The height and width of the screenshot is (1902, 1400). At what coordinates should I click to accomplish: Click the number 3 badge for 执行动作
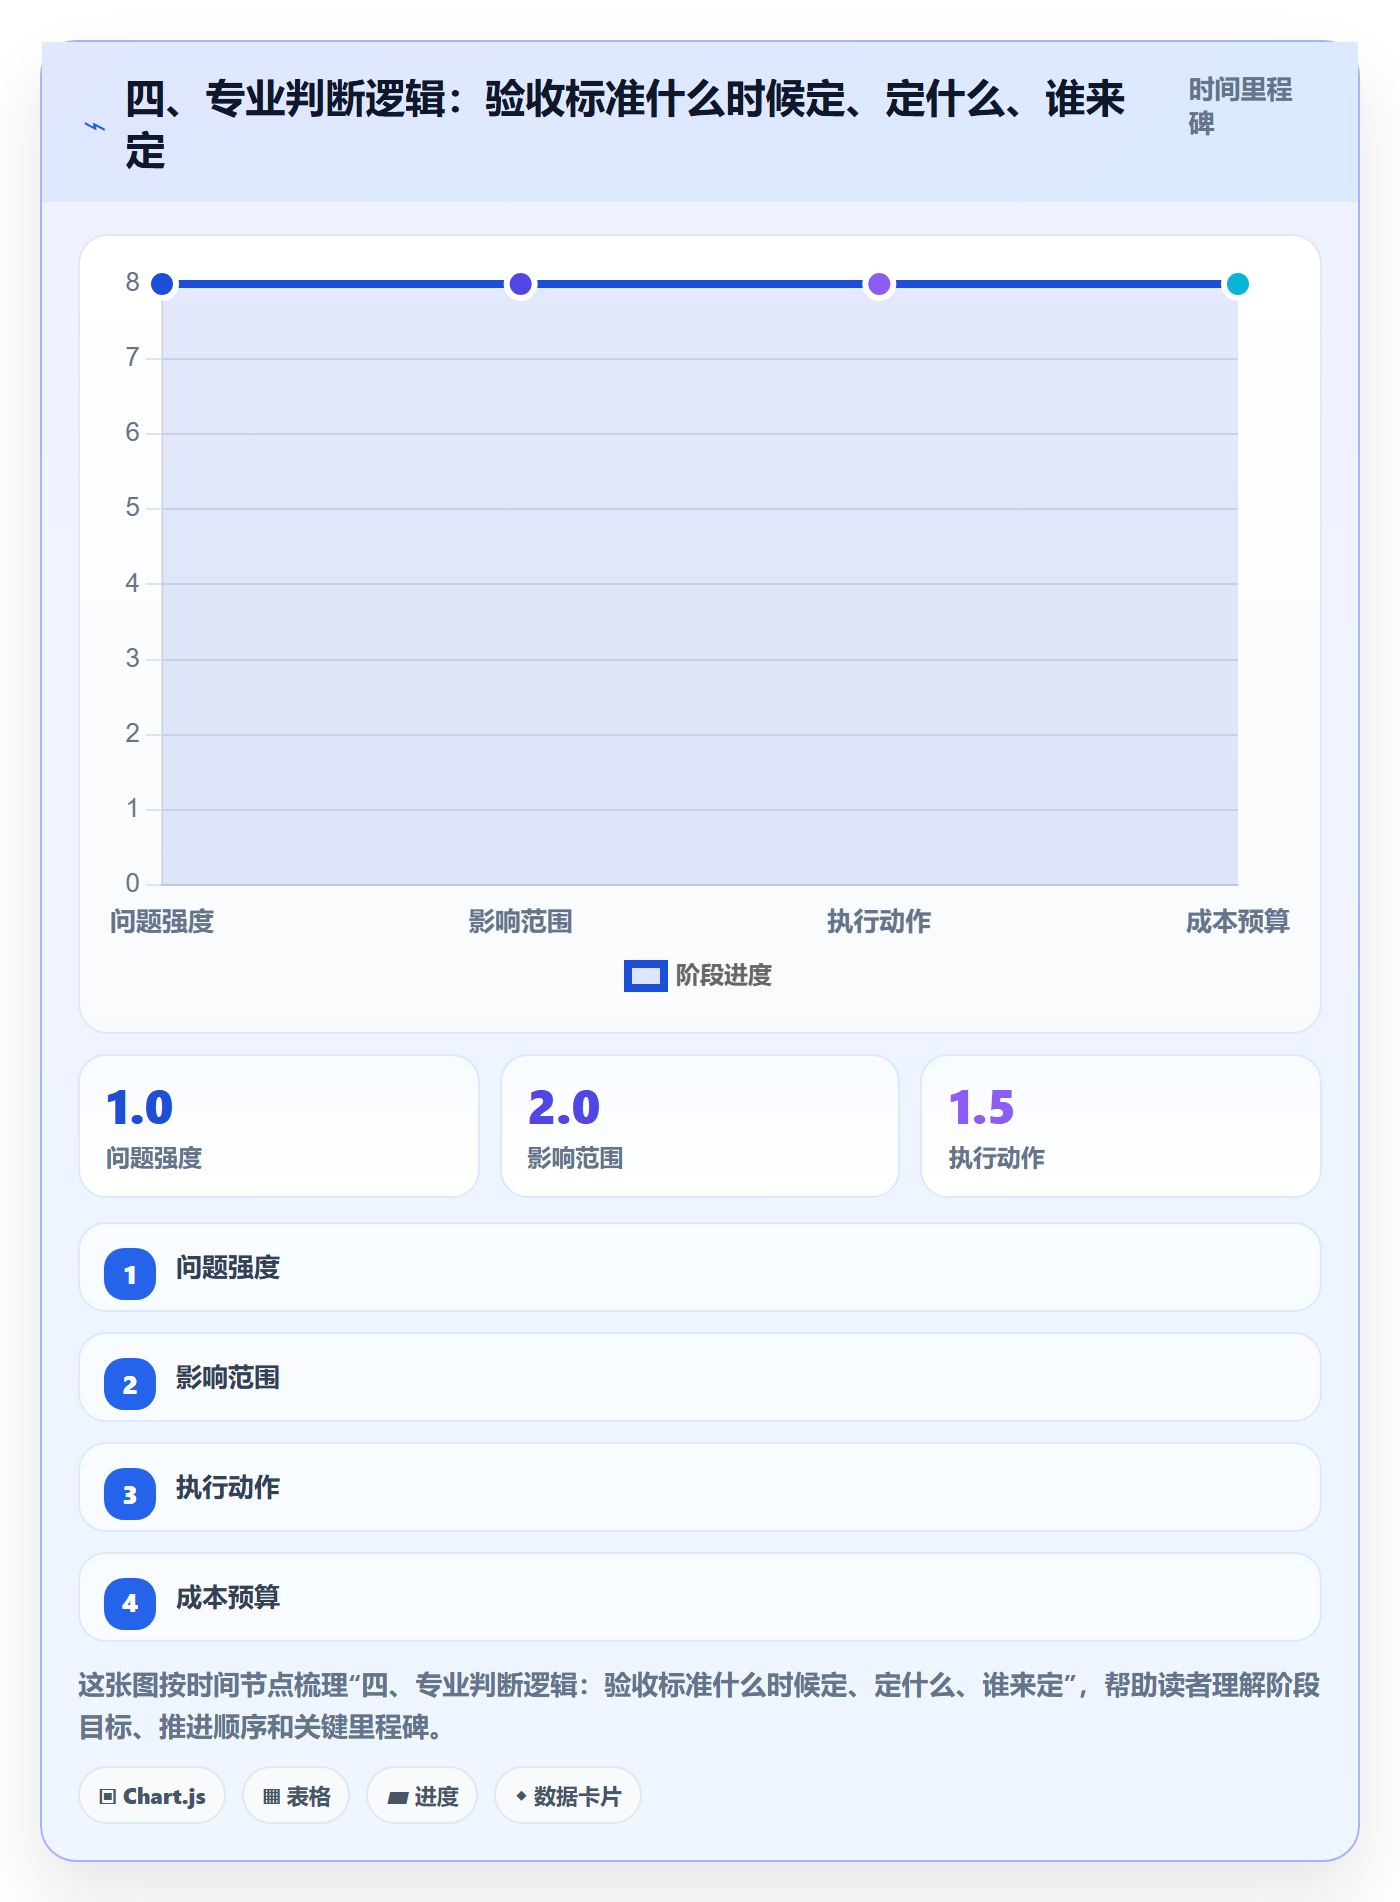(130, 1494)
